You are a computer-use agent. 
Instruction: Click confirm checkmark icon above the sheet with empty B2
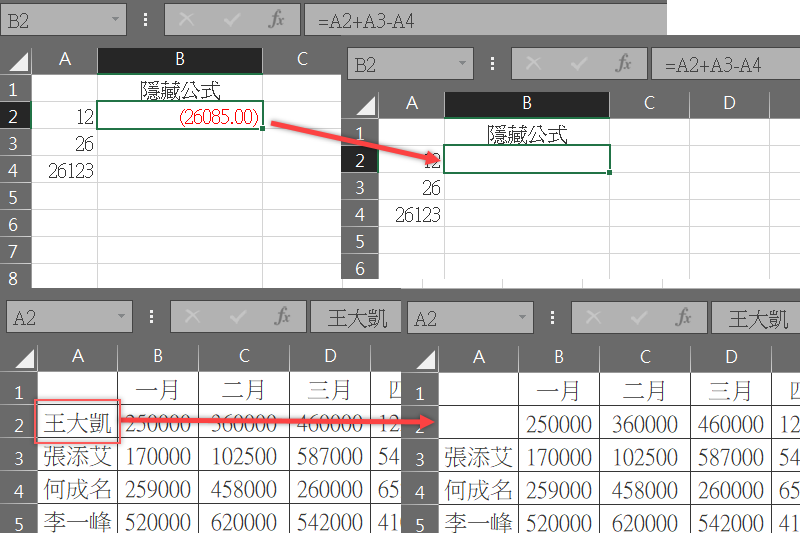coord(579,64)
